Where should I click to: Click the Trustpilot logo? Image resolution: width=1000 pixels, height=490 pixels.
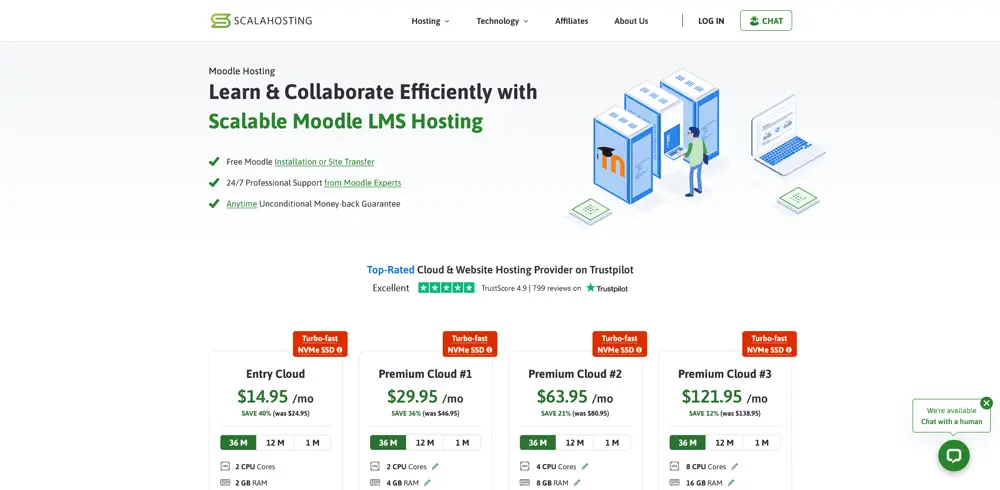point(607,288)
